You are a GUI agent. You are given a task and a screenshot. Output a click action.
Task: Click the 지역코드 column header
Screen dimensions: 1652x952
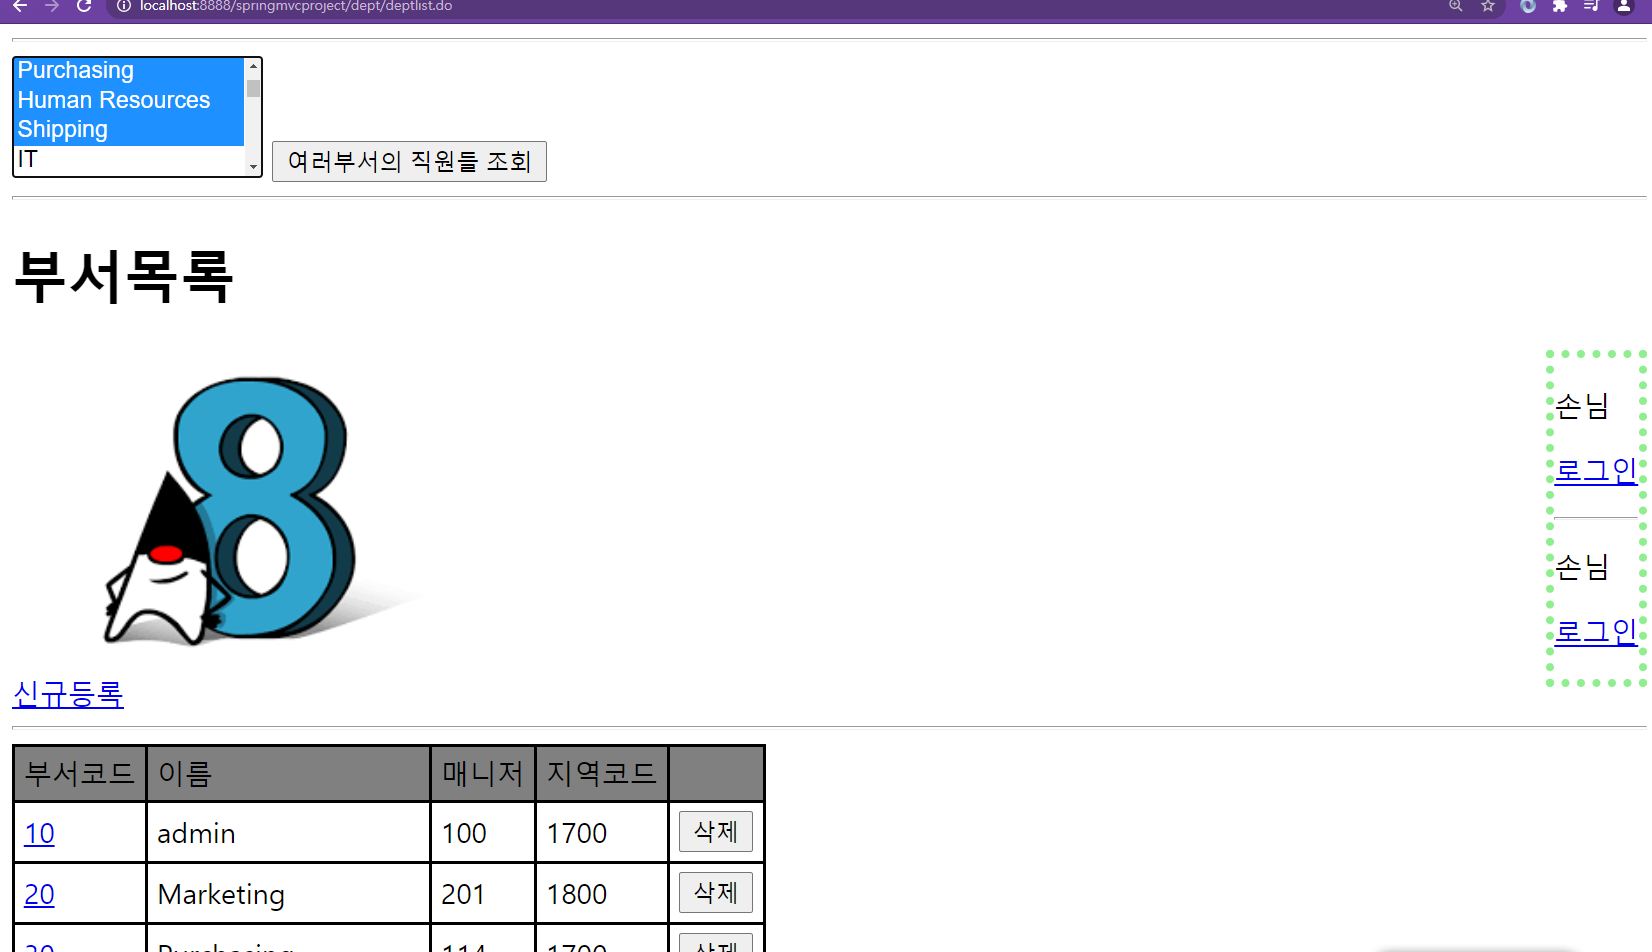click(x=602, y=773)
